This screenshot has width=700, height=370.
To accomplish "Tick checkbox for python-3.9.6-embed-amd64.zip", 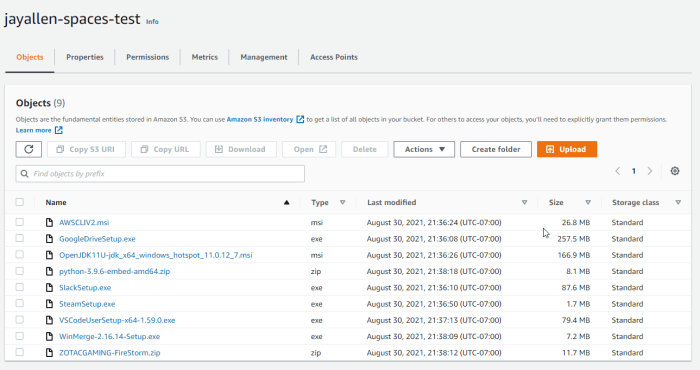I will [x=20, y=271].
